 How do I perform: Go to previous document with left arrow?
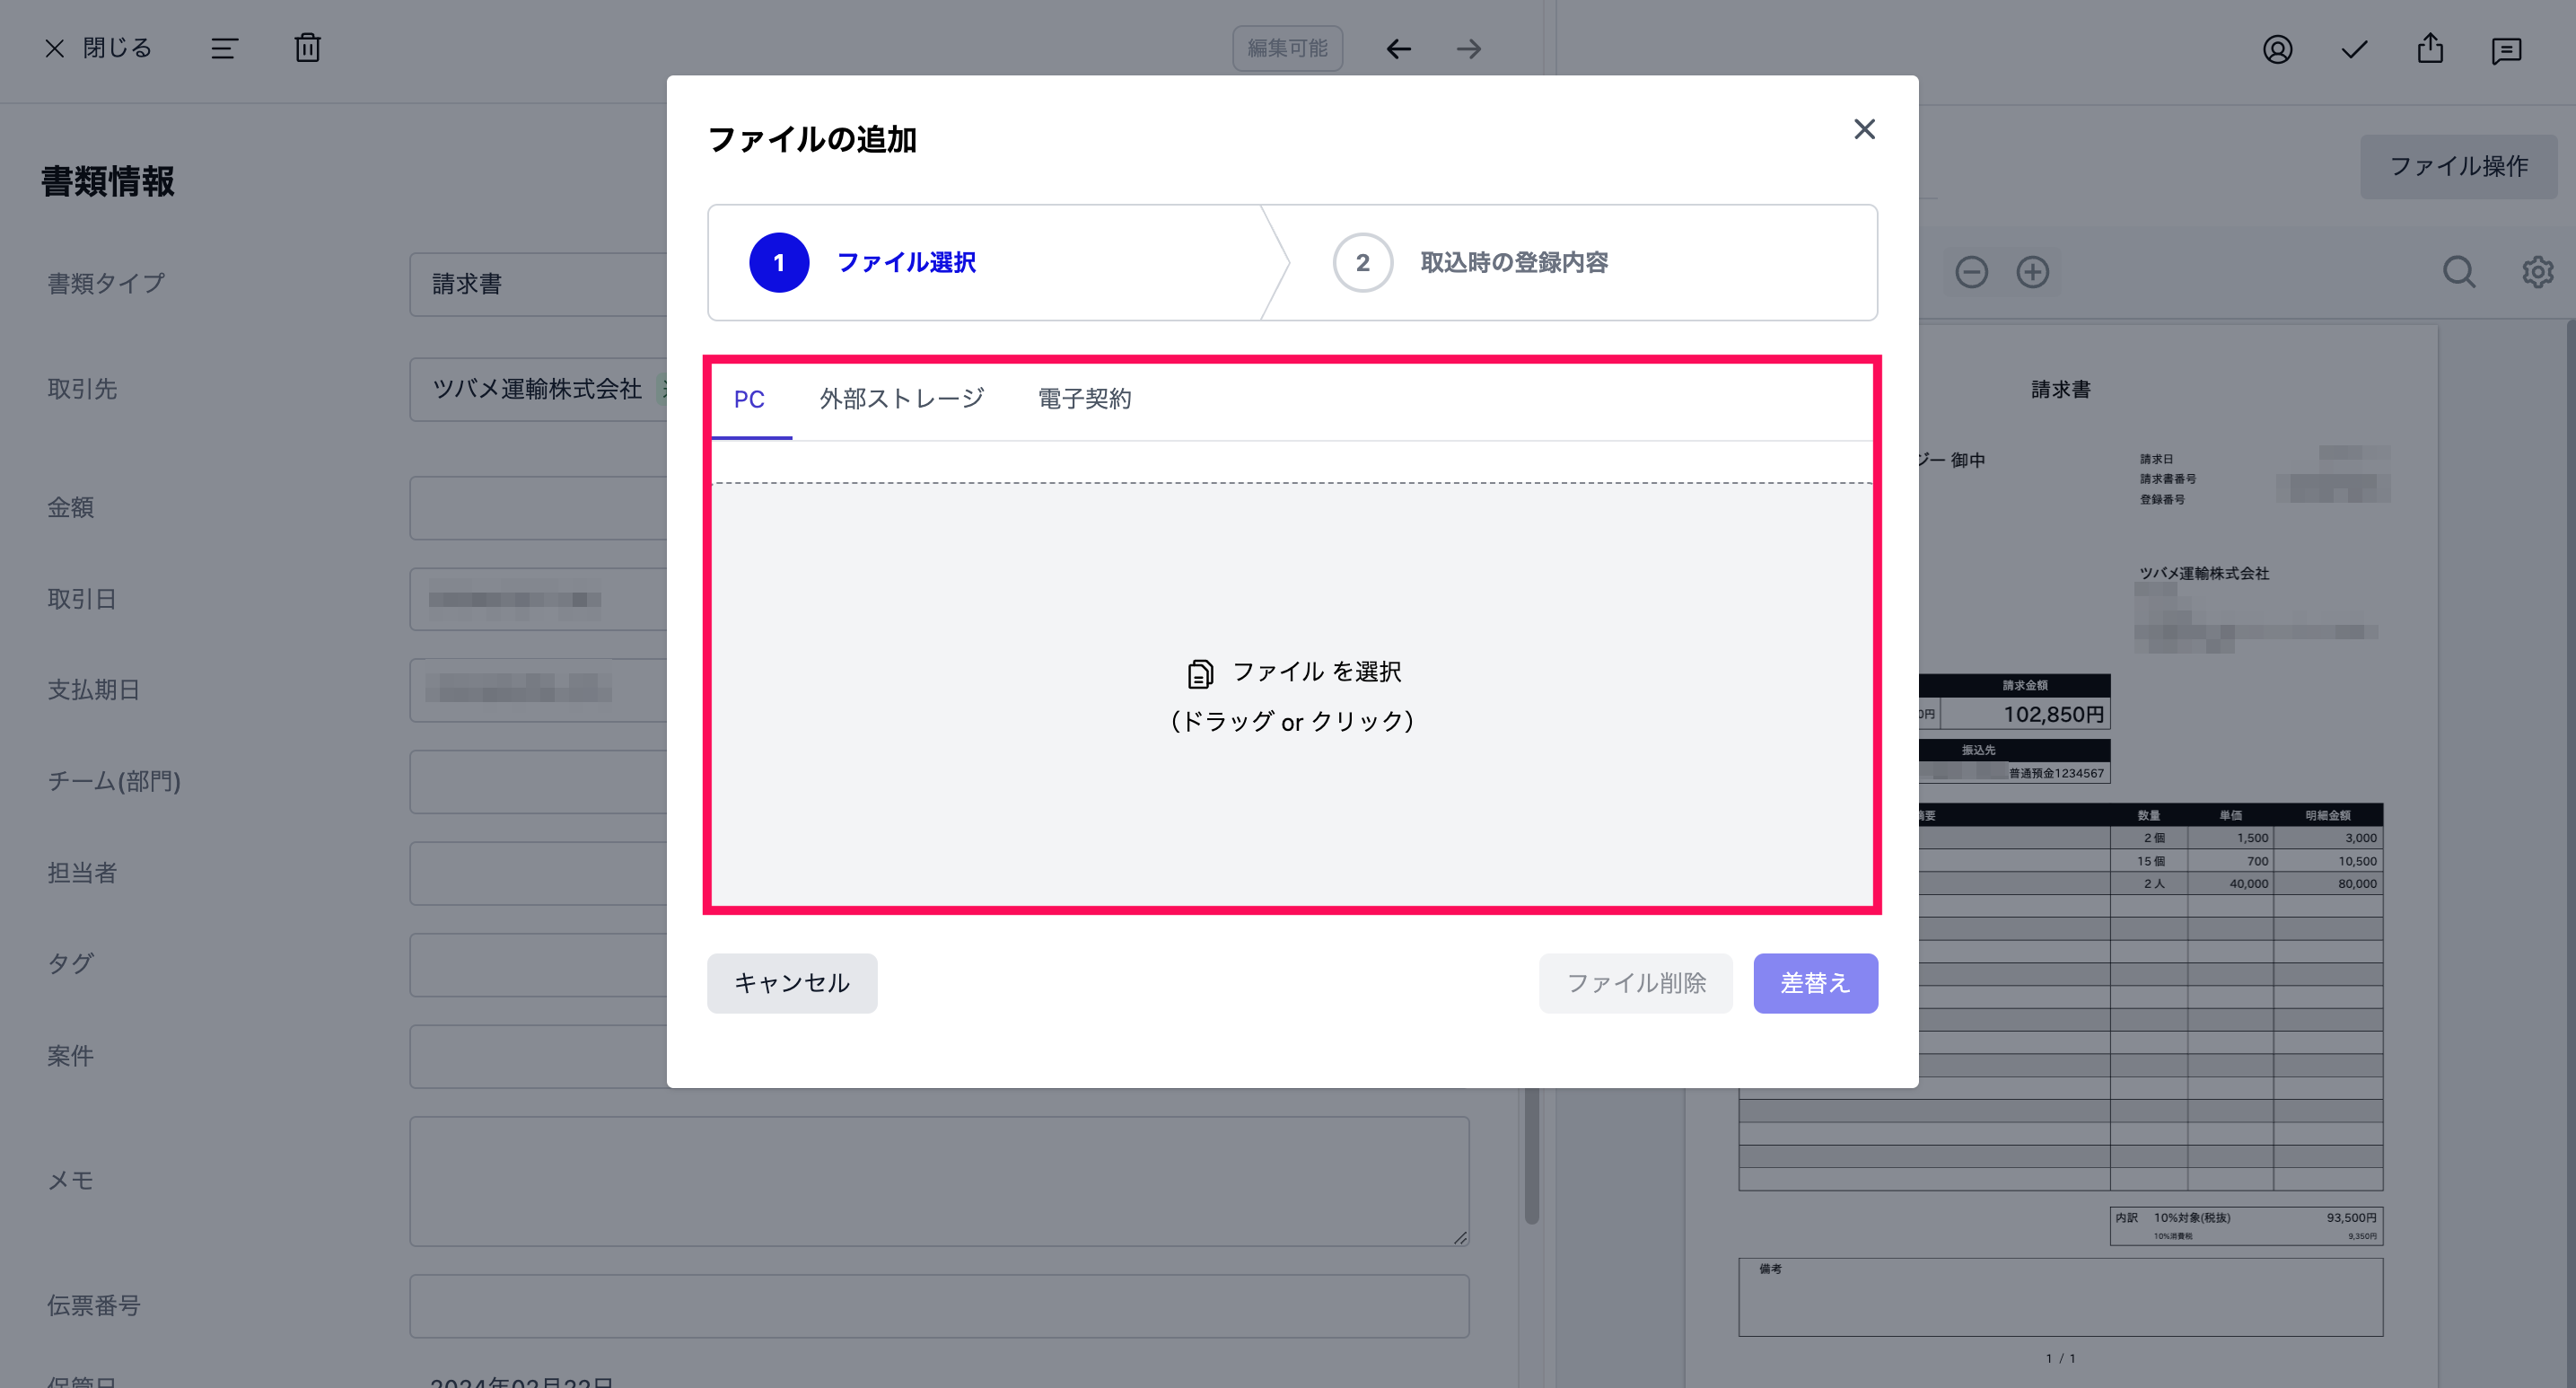1398,48
